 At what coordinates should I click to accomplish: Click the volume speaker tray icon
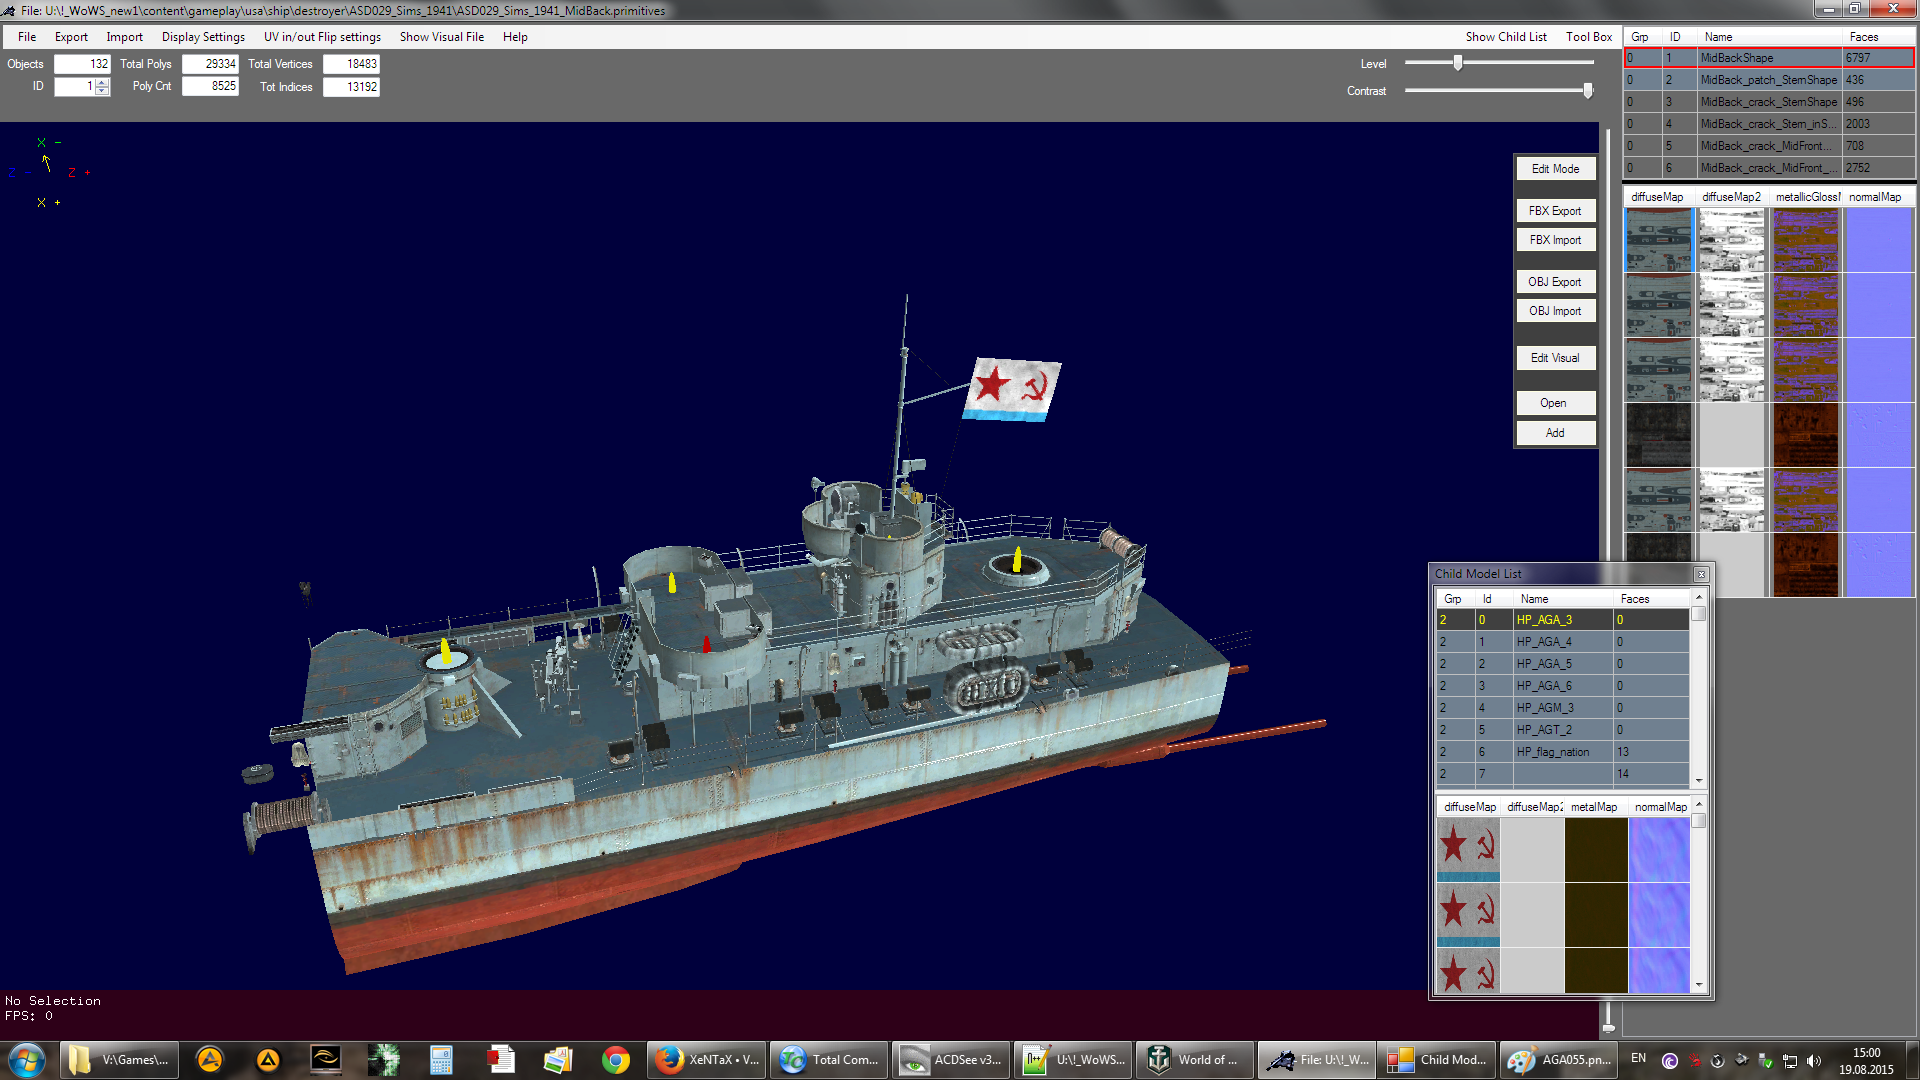[x=1814, y=1060]
